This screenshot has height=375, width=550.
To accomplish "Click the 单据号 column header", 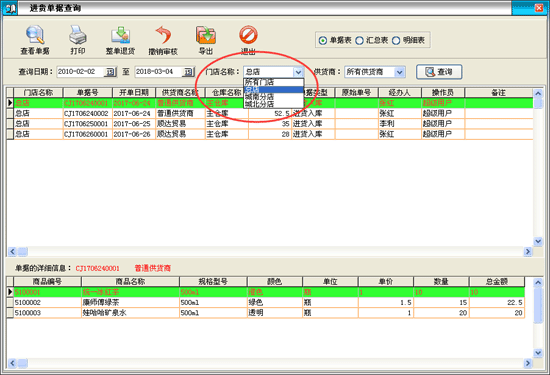I will pos(87,93).
